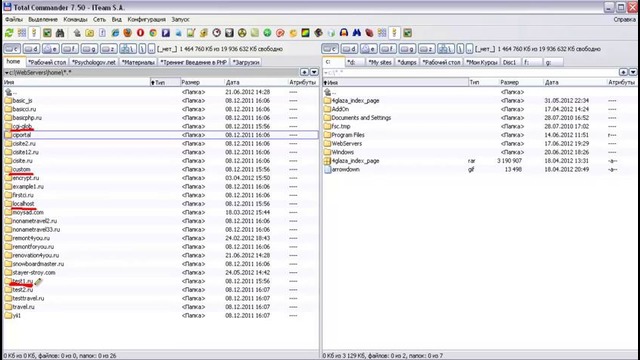Open right panel directory history dropdown
The height and width of the screenshot is (360, 640).
point(633,72)
